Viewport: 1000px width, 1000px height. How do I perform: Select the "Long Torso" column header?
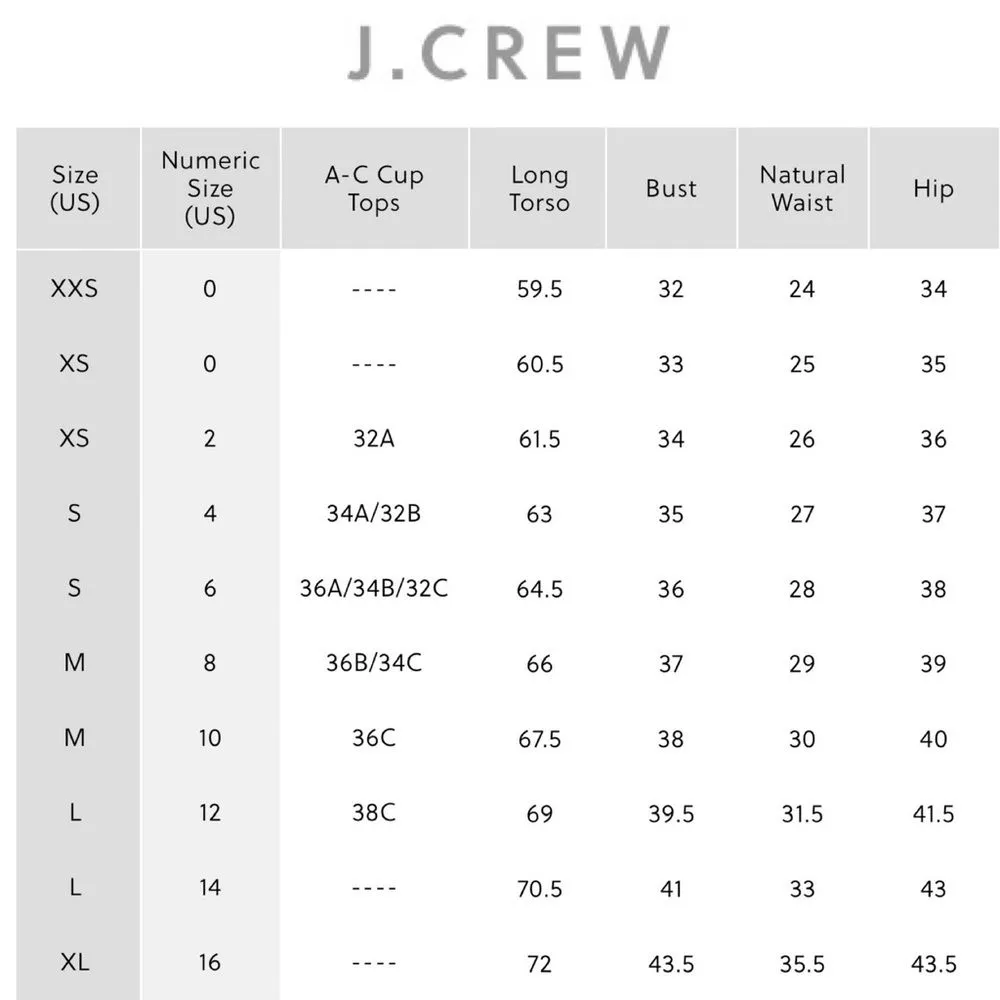click(539, 189)
